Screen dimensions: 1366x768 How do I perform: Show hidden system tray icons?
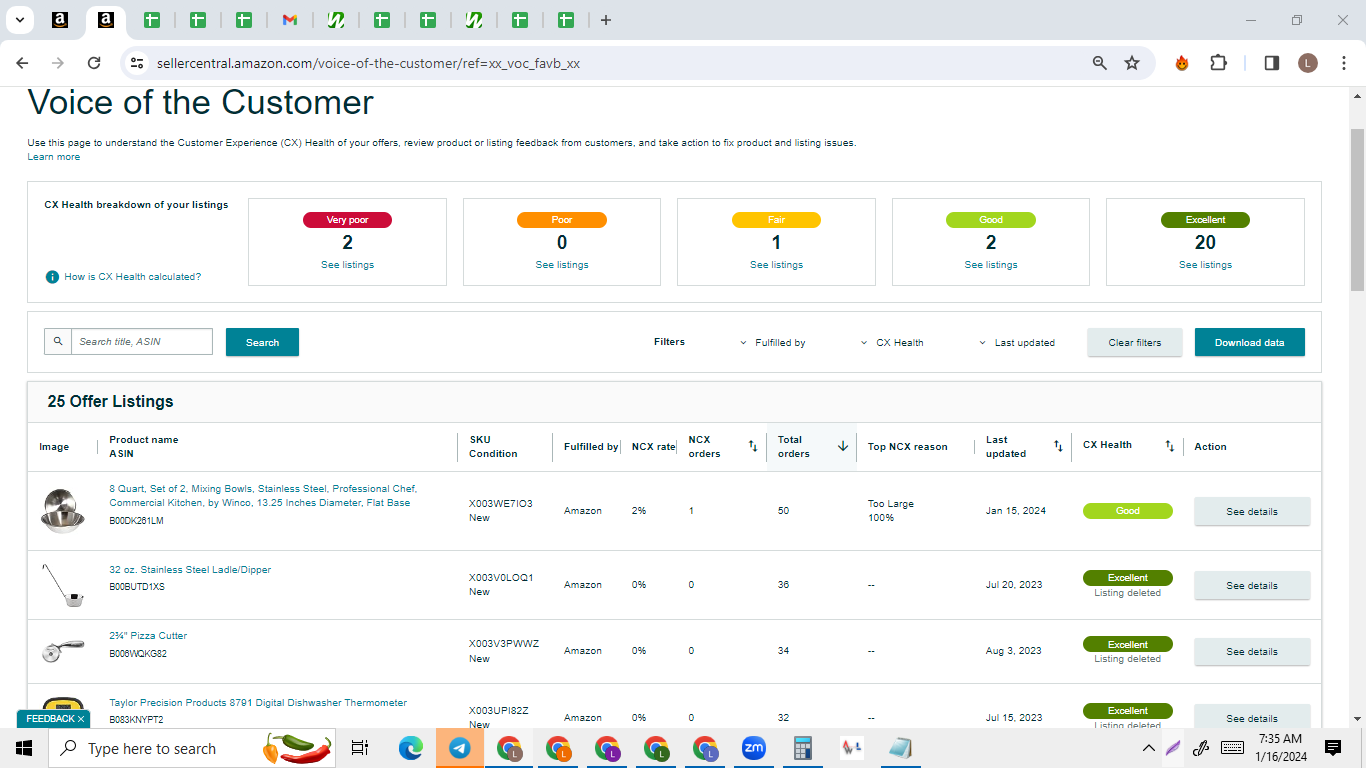tap(1148, 748)
